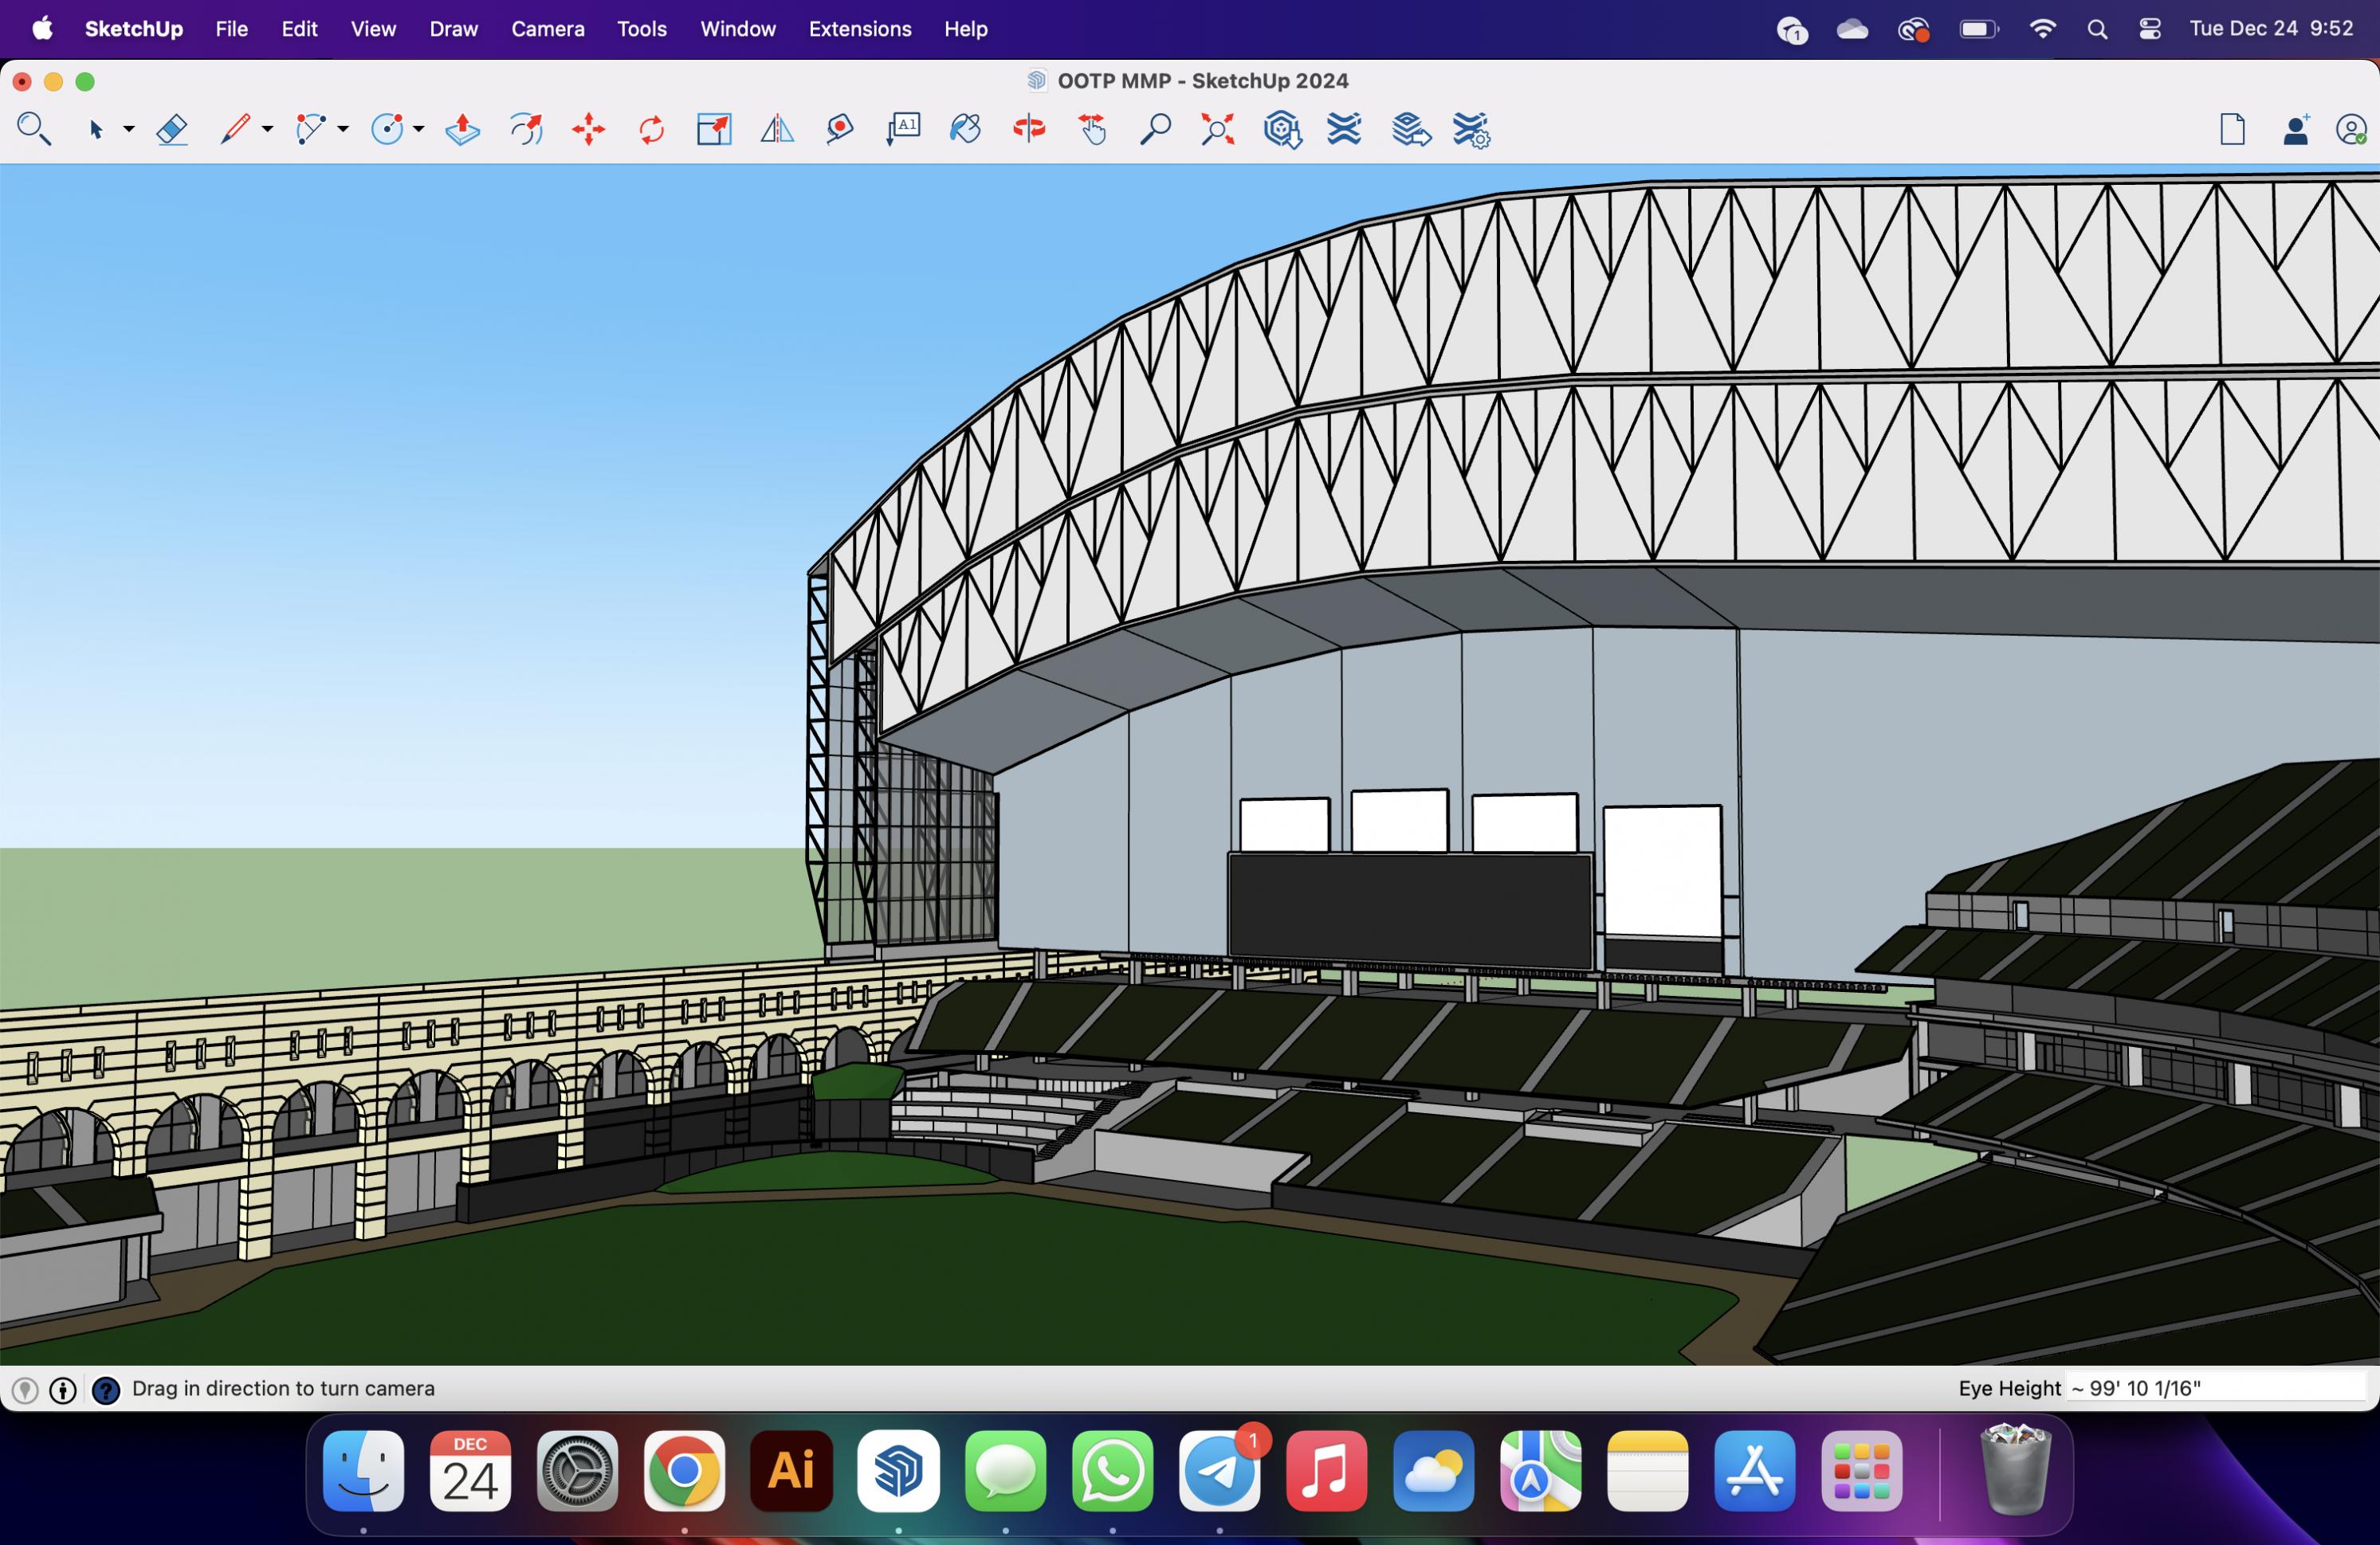Viewport: 2380px width, 1545px height.
Task: Select the Eraser tool
Action: pos(172,130)
